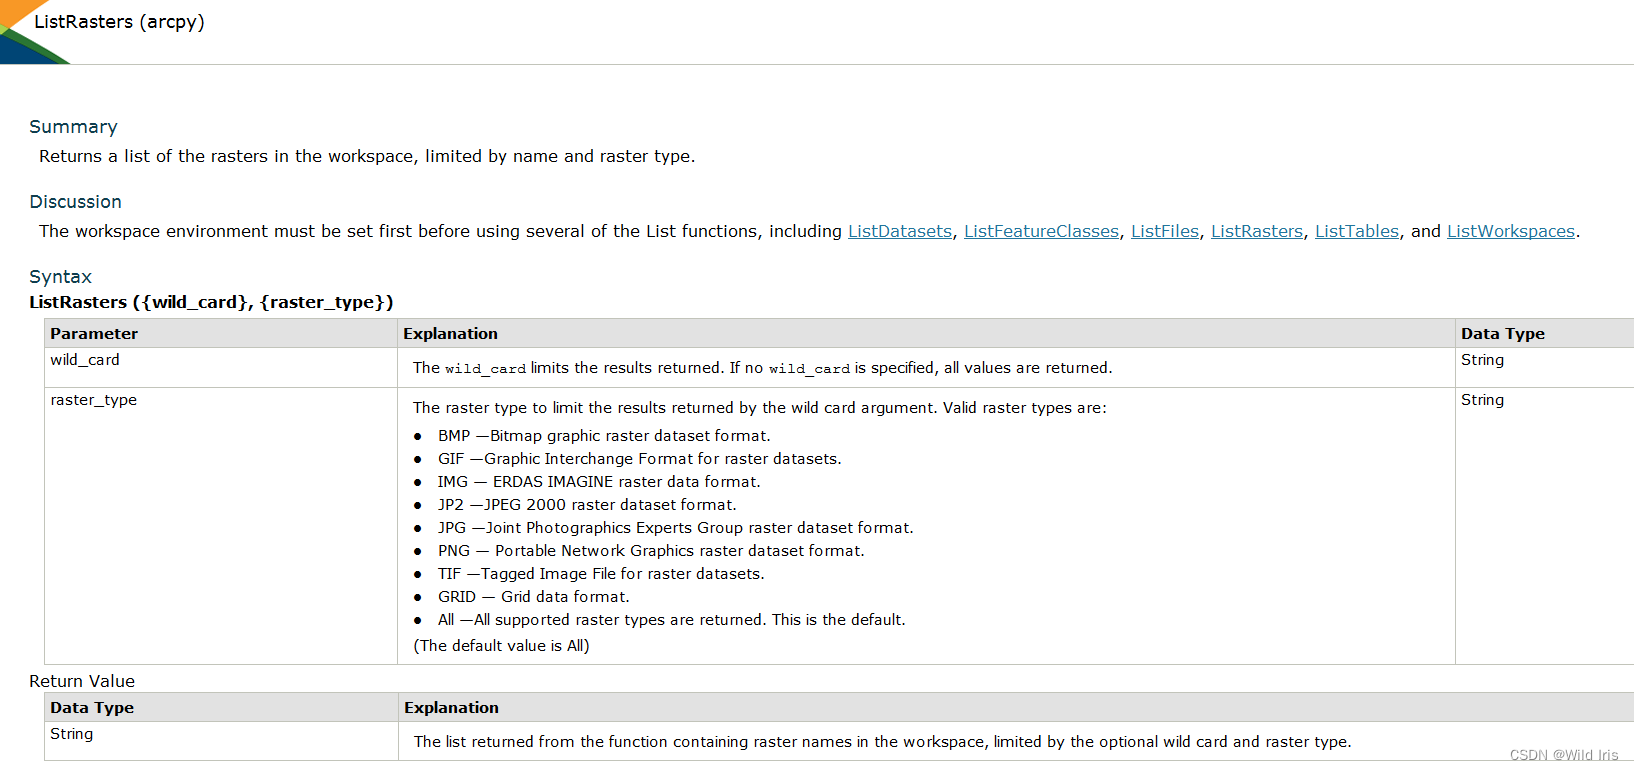Select the Summary section heading

coord(73,127)
